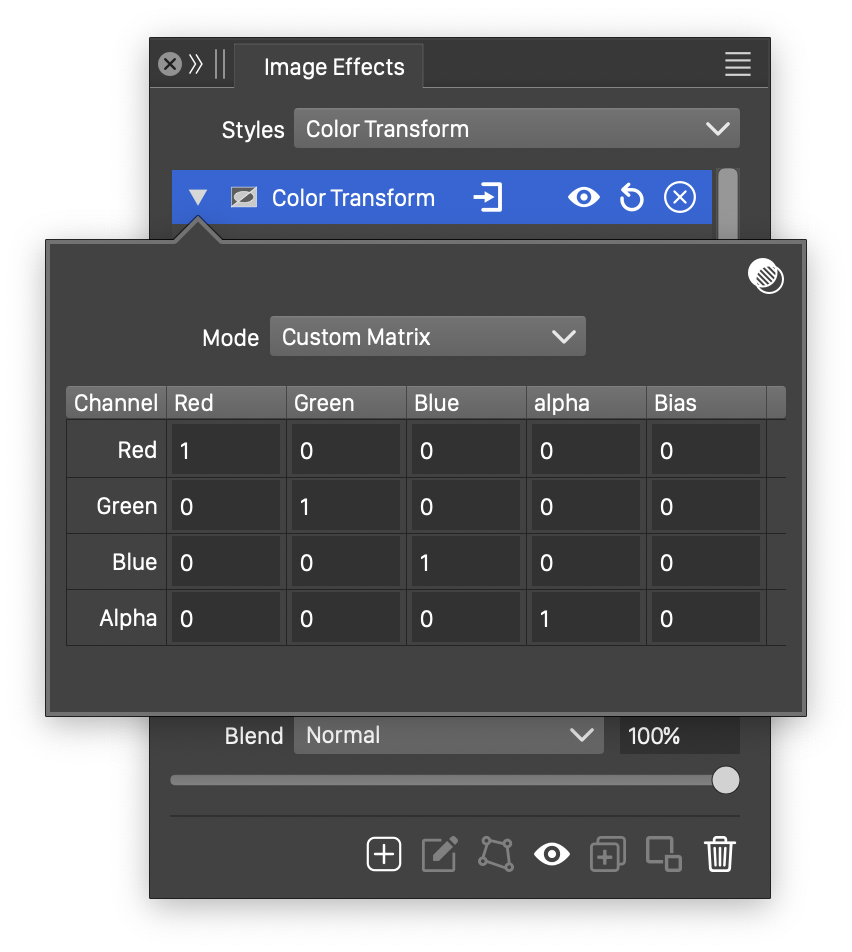
Task: Collapse the Color Transform disclosure triangle
Action: (198, 198)
